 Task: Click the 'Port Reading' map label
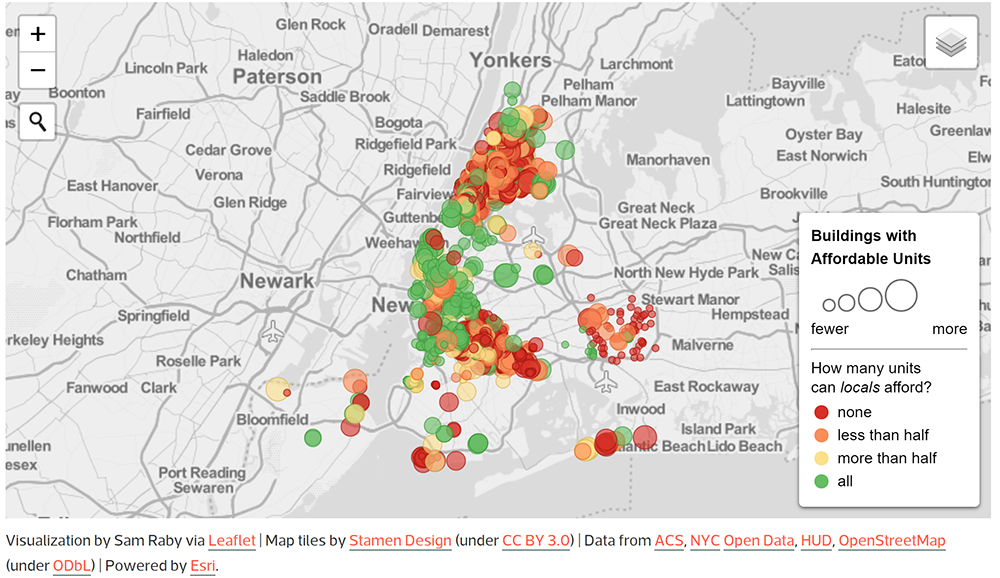202,473
